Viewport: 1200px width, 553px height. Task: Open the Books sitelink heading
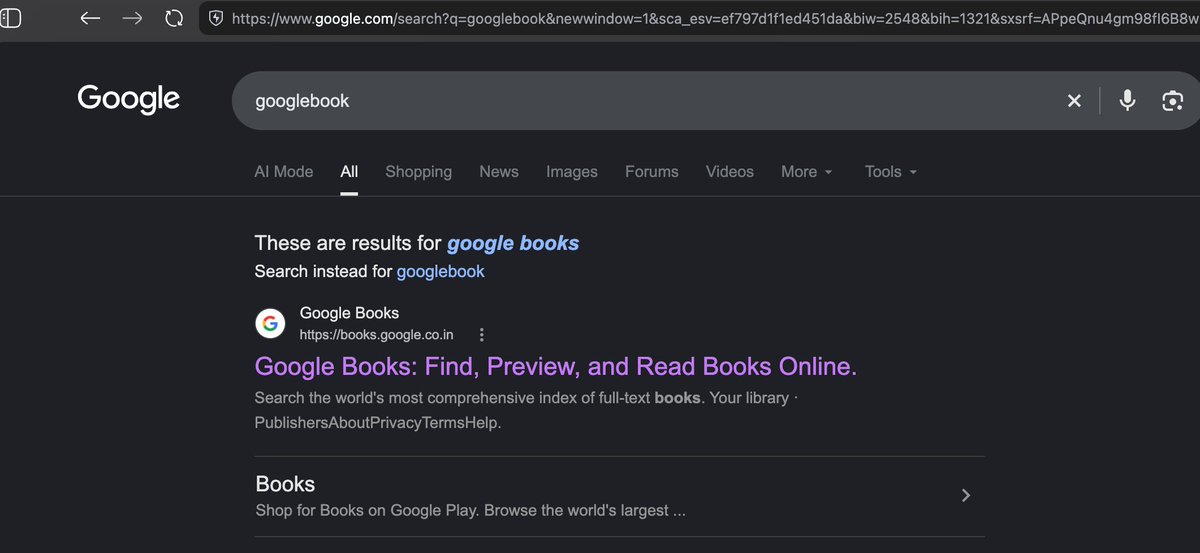[285, 484]
